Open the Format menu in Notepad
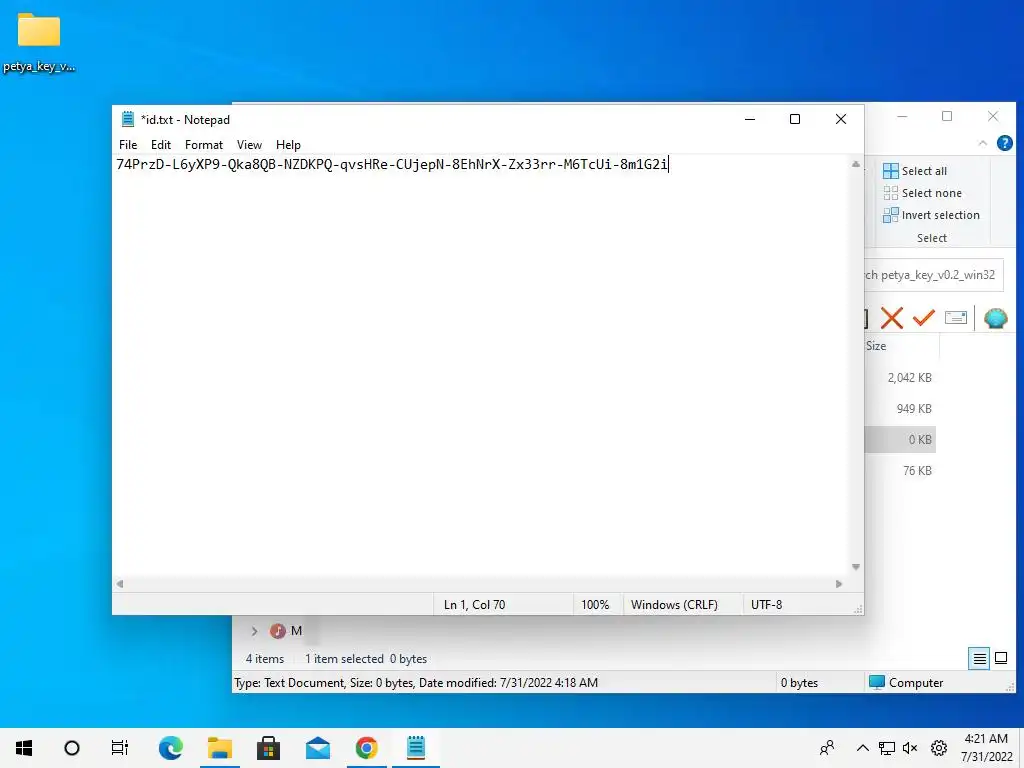 [204, 145]
